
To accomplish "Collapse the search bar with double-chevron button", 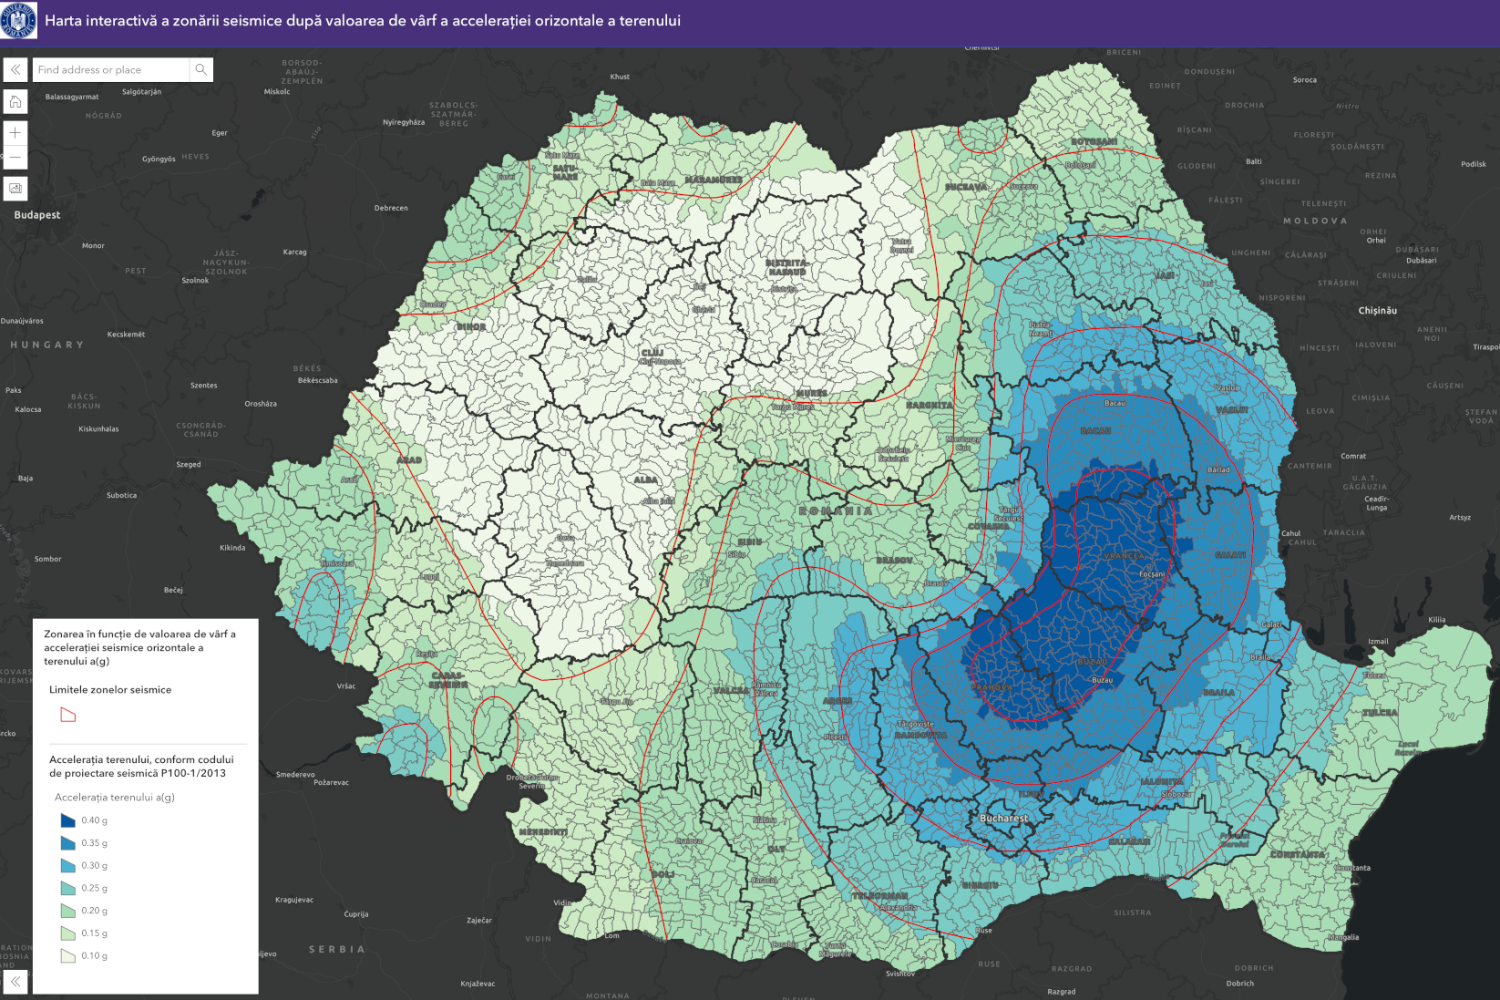I will [15, 70].
